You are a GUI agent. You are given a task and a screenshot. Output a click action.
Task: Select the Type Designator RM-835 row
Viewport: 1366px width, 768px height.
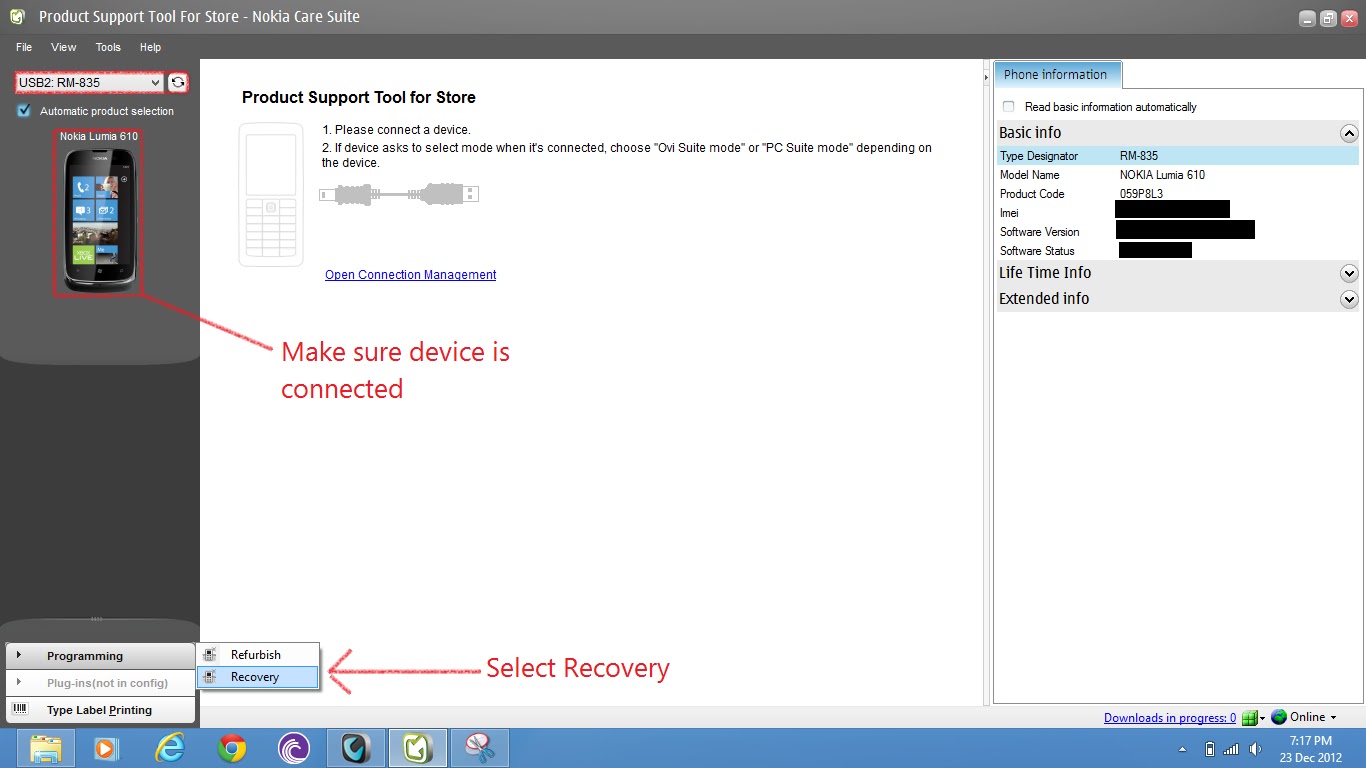pyautogui.click(x=1178, y=156)
